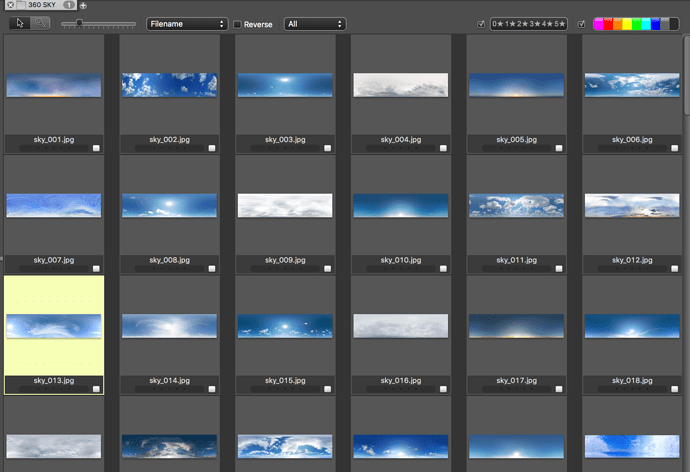Click the sky_018.jpg filename label

[632, 381]
